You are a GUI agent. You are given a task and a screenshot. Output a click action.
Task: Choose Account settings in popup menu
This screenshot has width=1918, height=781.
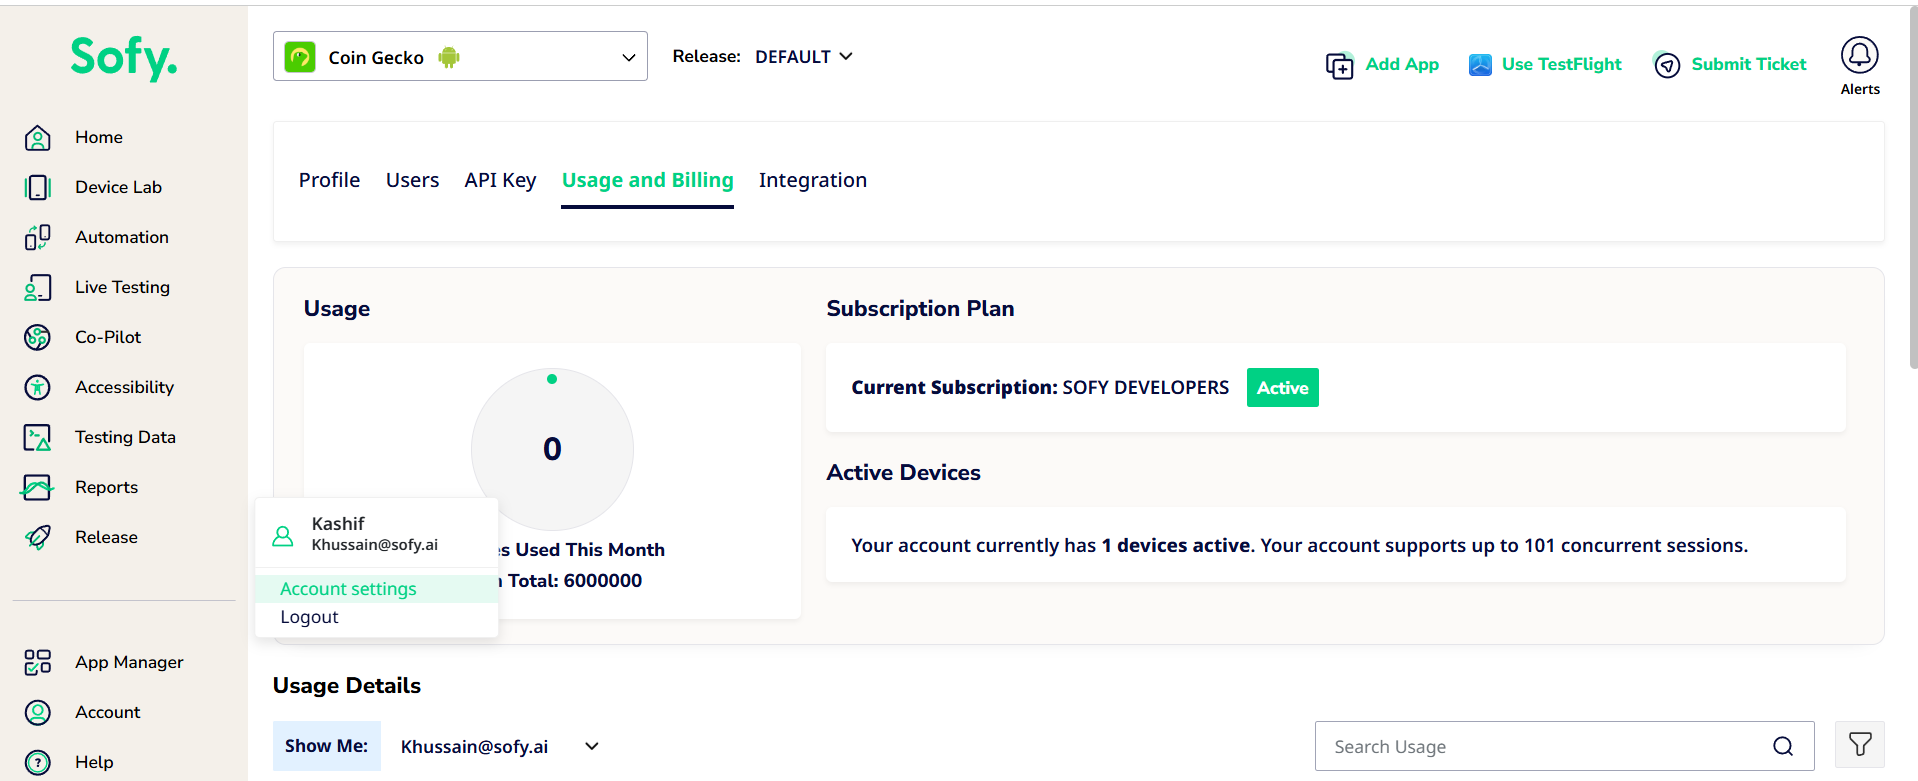348,589
